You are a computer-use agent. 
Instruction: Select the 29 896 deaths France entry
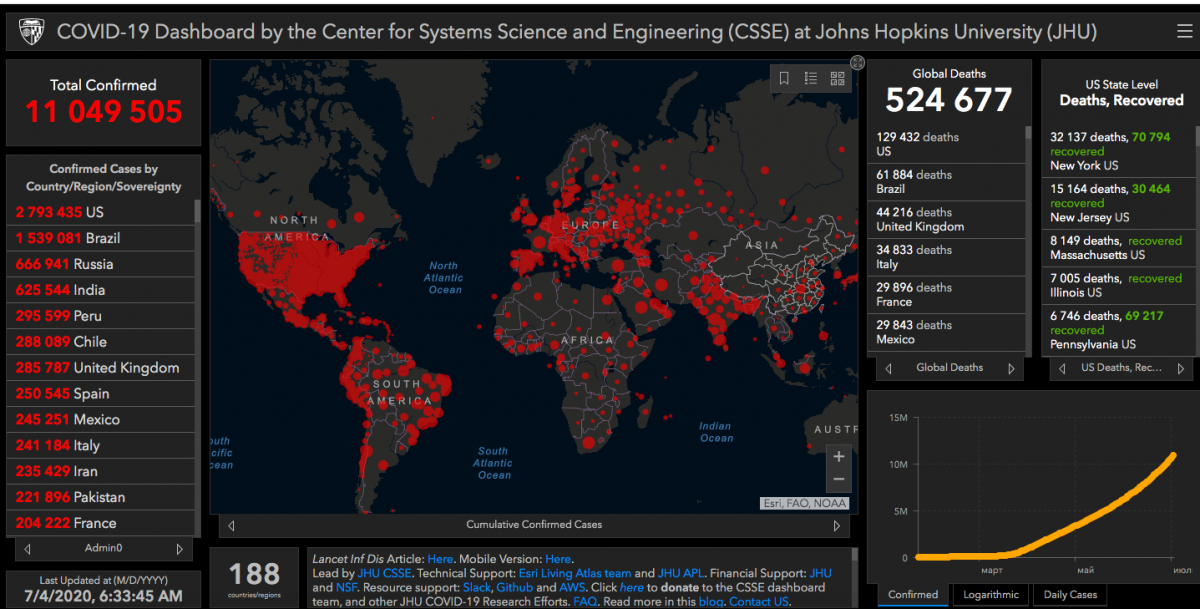coord(947,294)
